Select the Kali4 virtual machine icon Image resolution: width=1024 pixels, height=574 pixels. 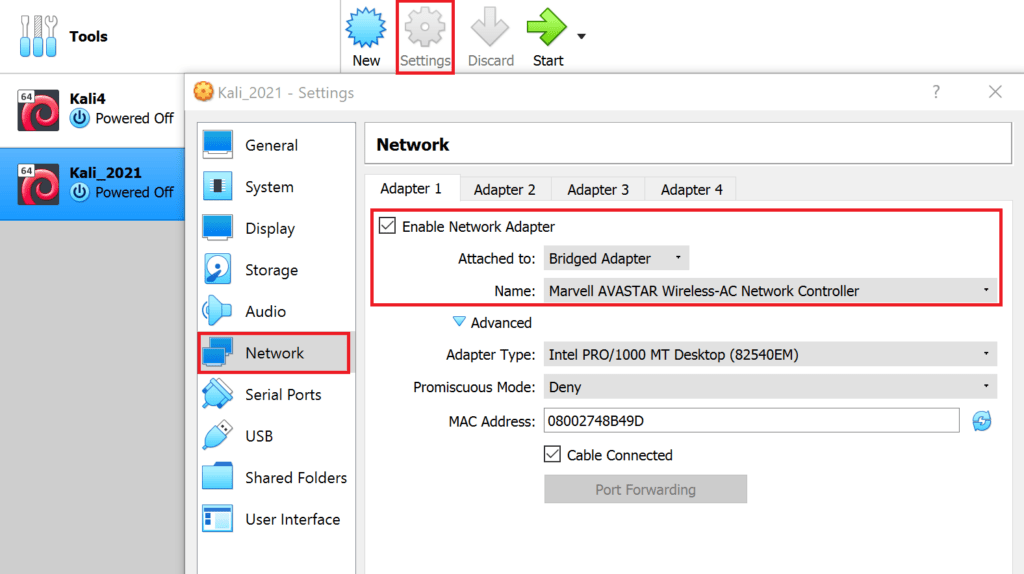pos(38,110)
